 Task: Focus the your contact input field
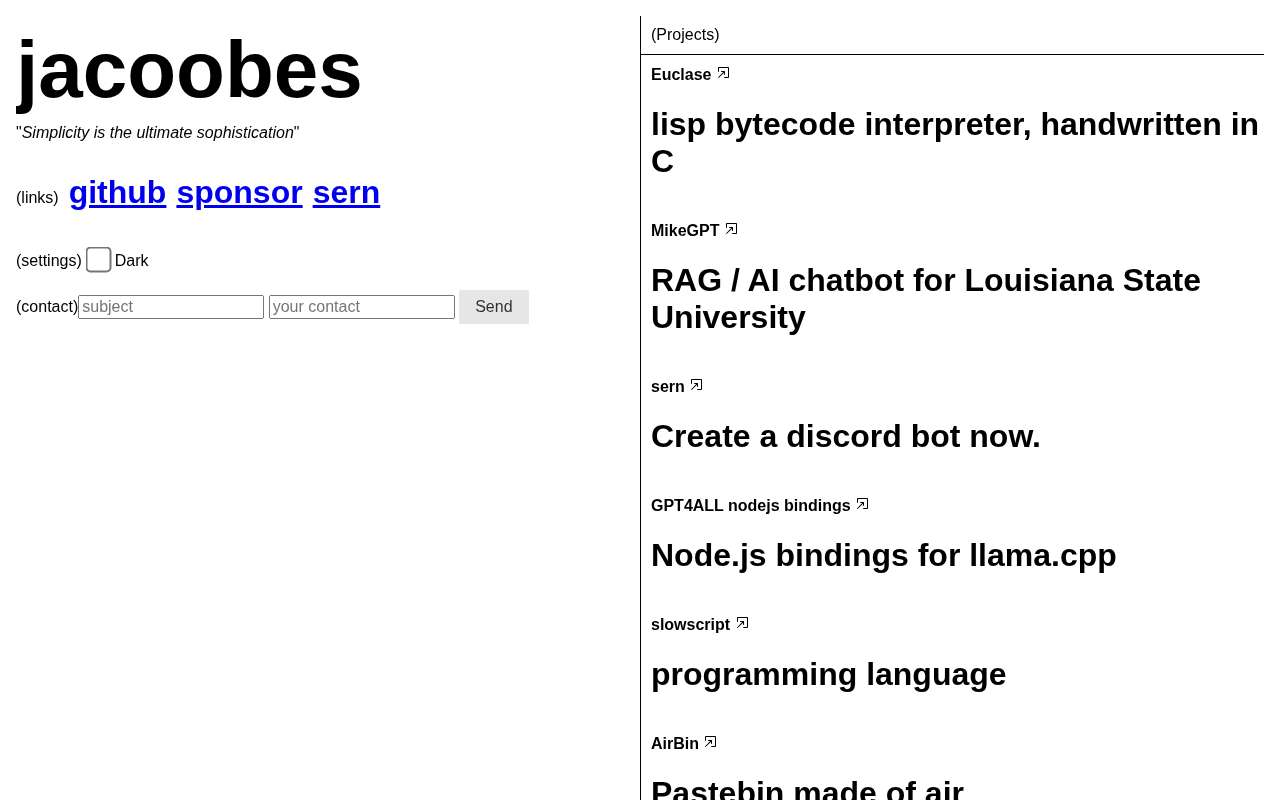tap(362, 307)
